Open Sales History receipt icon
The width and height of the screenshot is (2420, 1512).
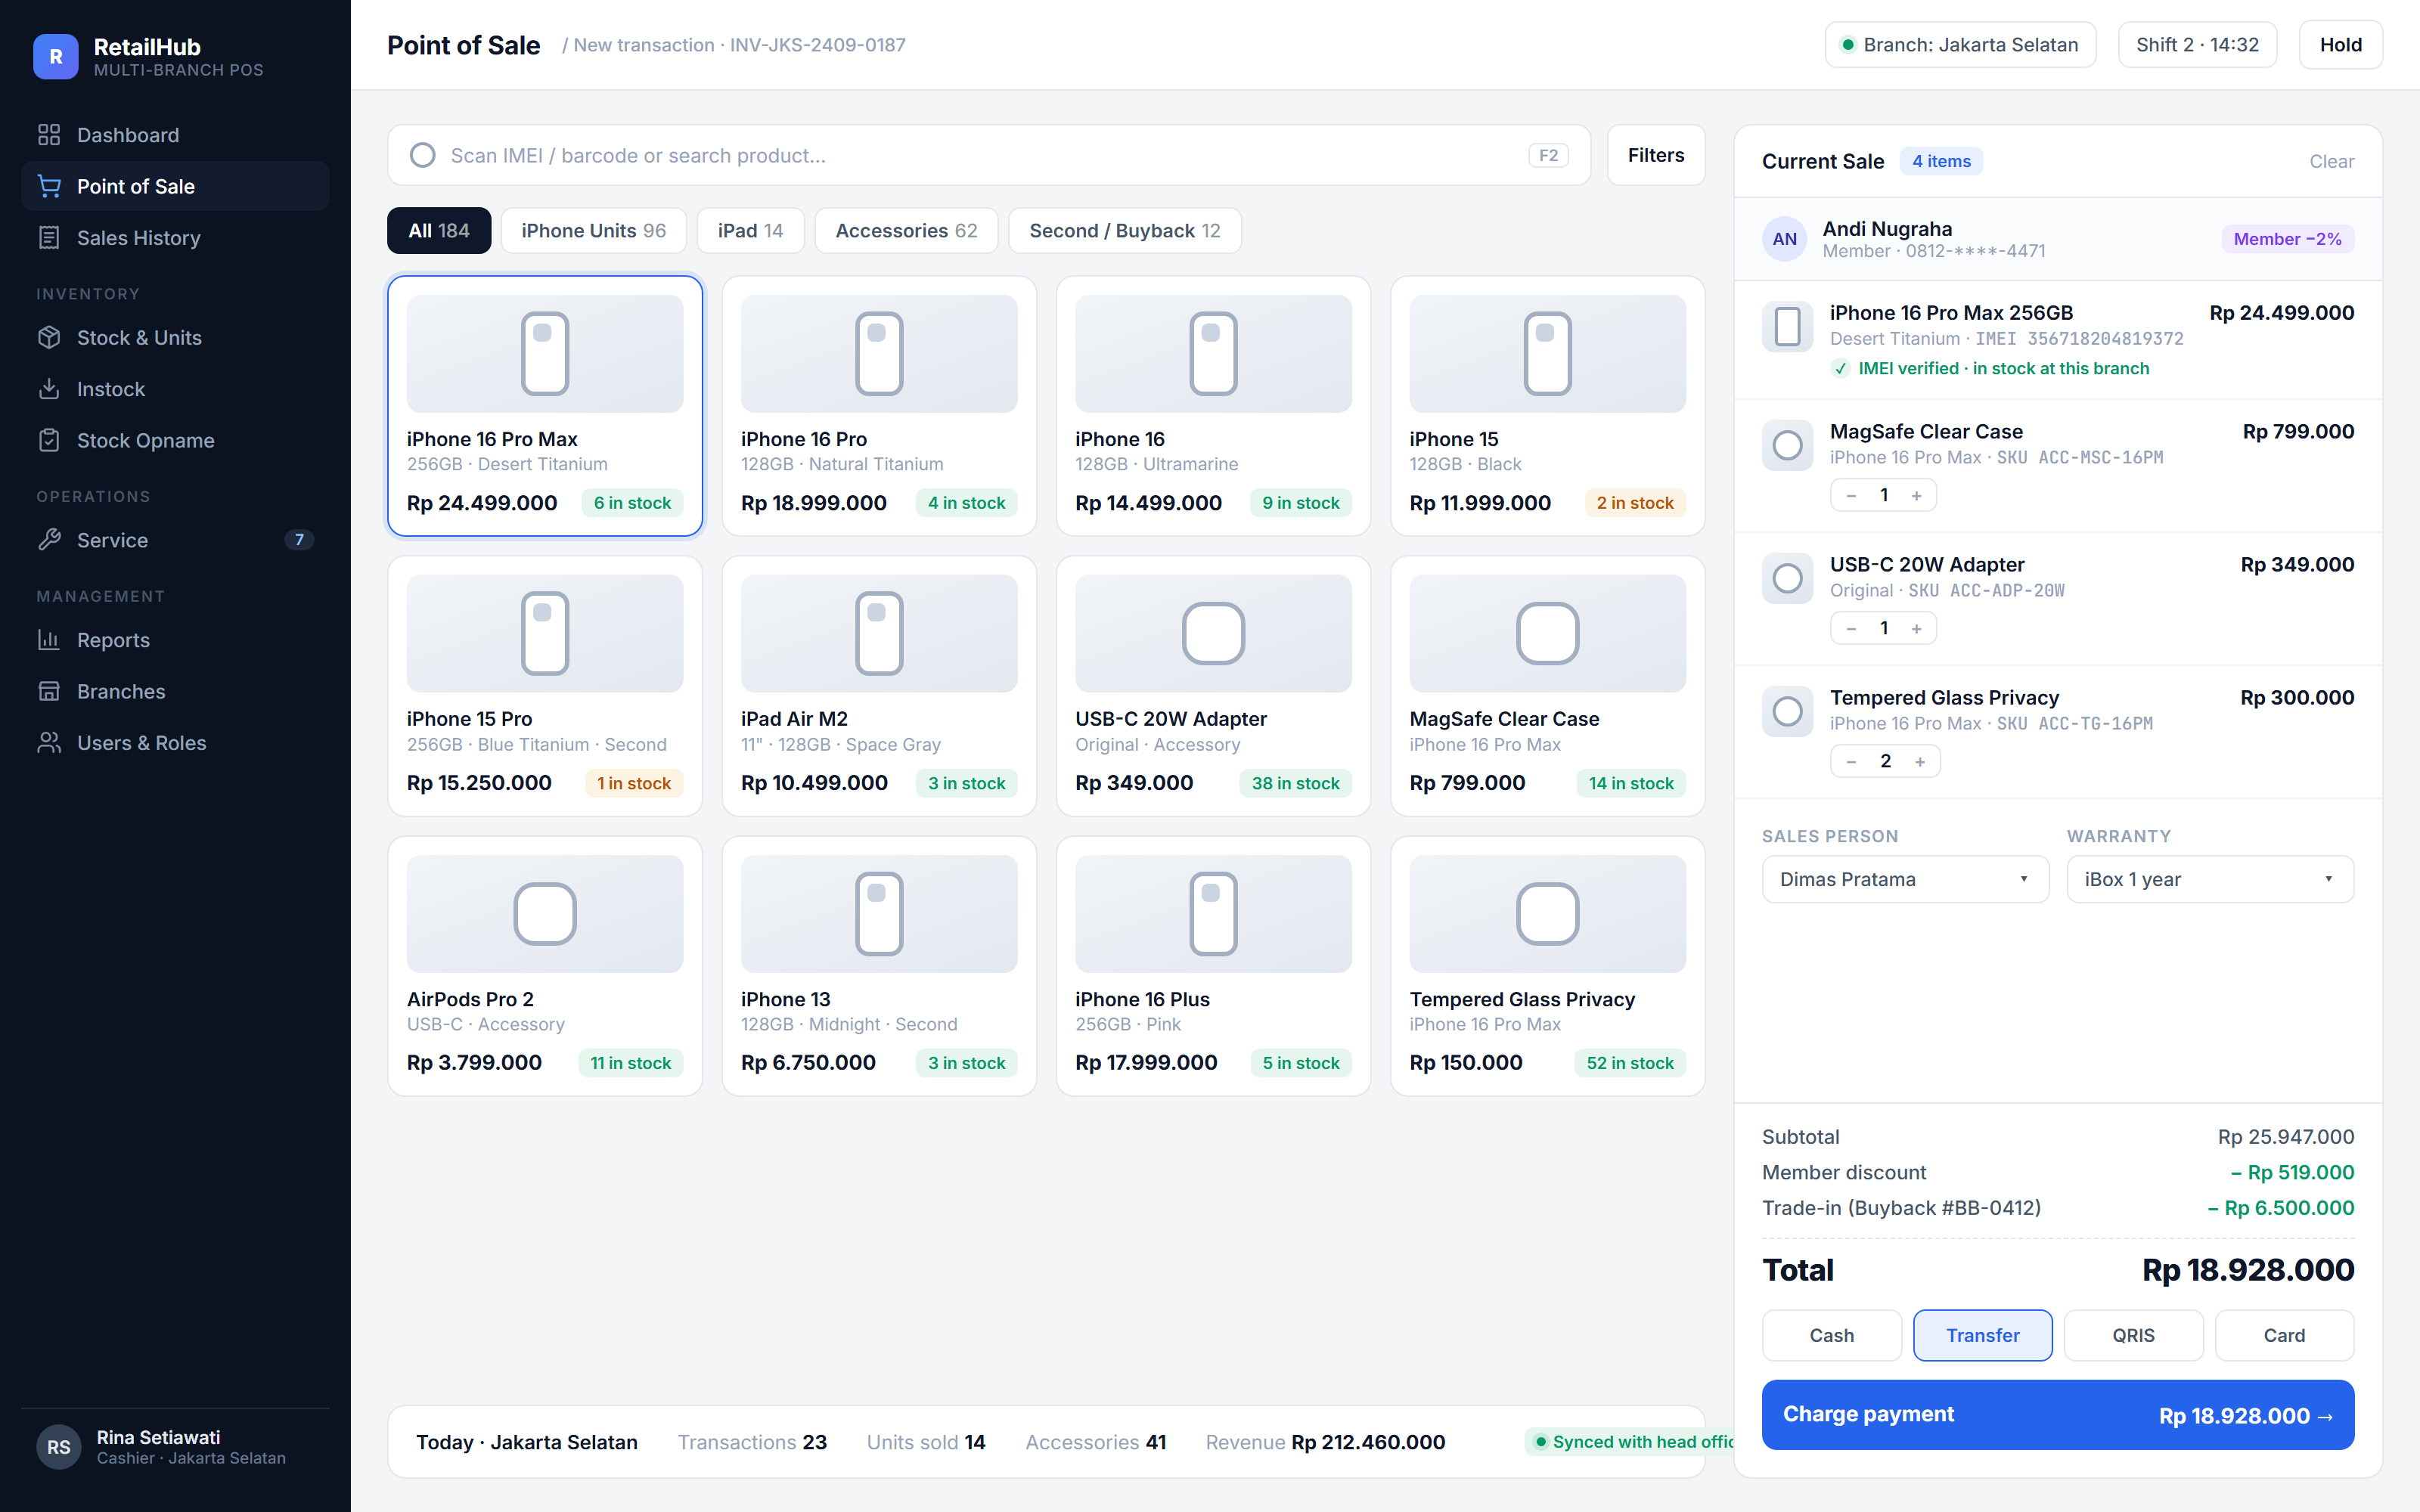coord(49,238)
